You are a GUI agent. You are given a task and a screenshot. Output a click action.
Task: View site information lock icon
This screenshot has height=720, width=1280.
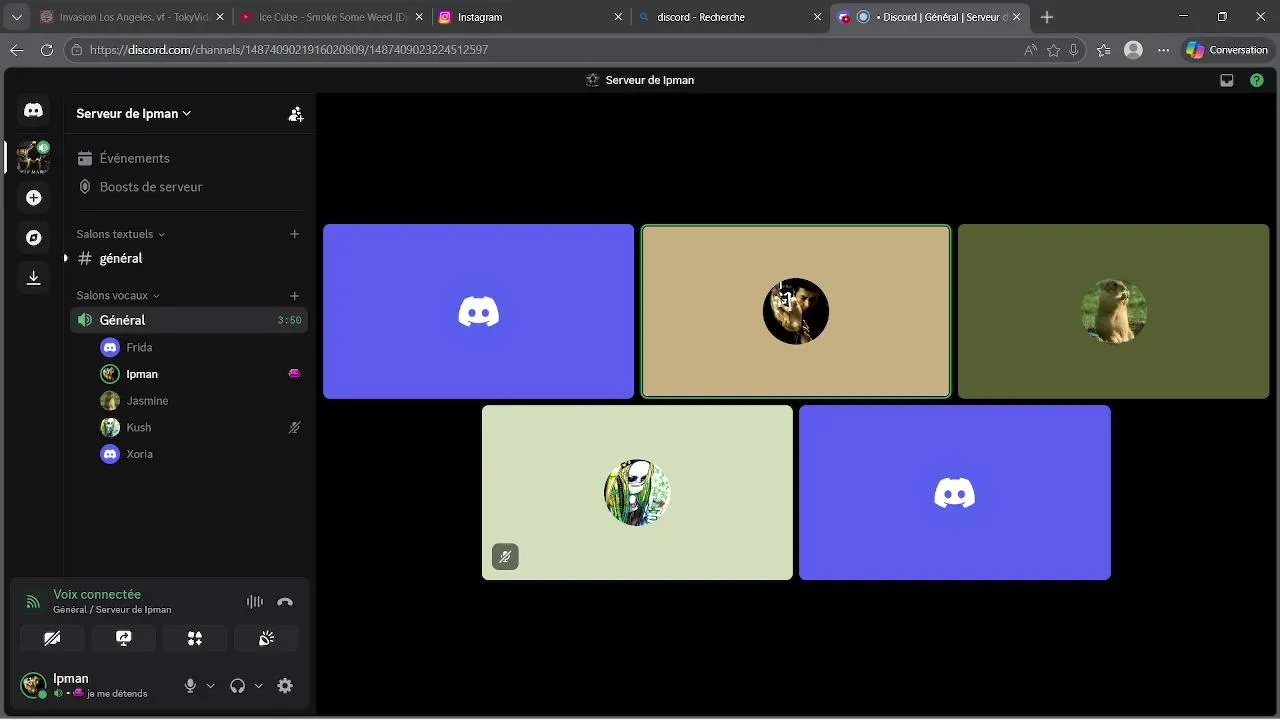[77, 50]
